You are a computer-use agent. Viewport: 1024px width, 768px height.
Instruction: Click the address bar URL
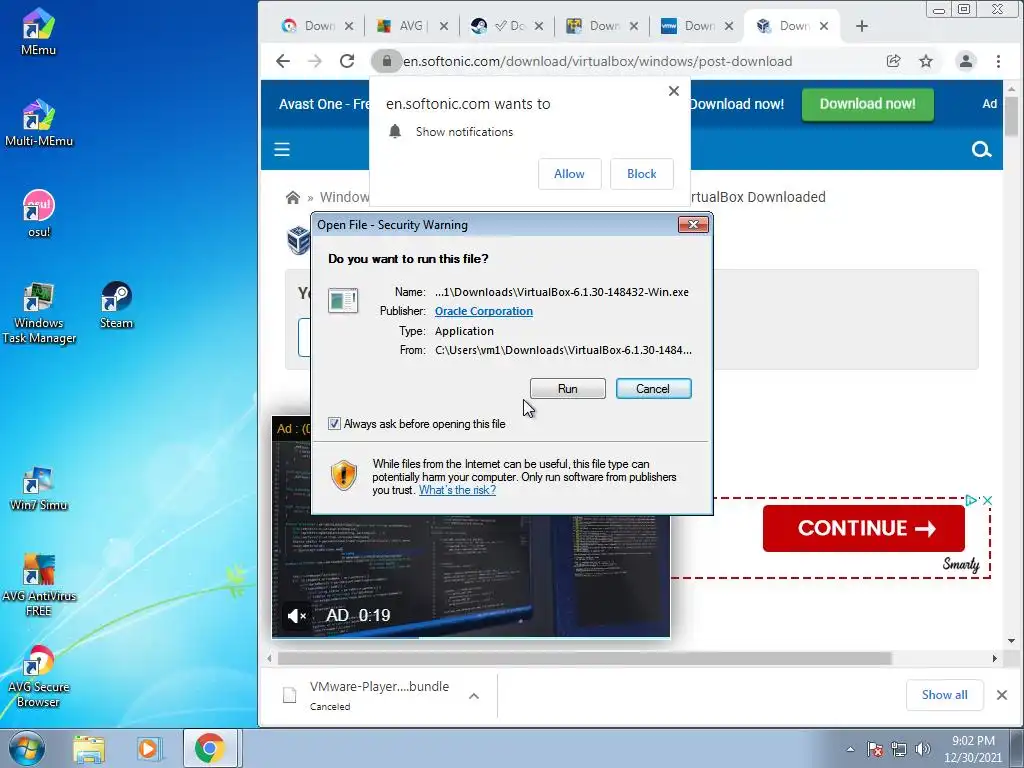point(597,61)
